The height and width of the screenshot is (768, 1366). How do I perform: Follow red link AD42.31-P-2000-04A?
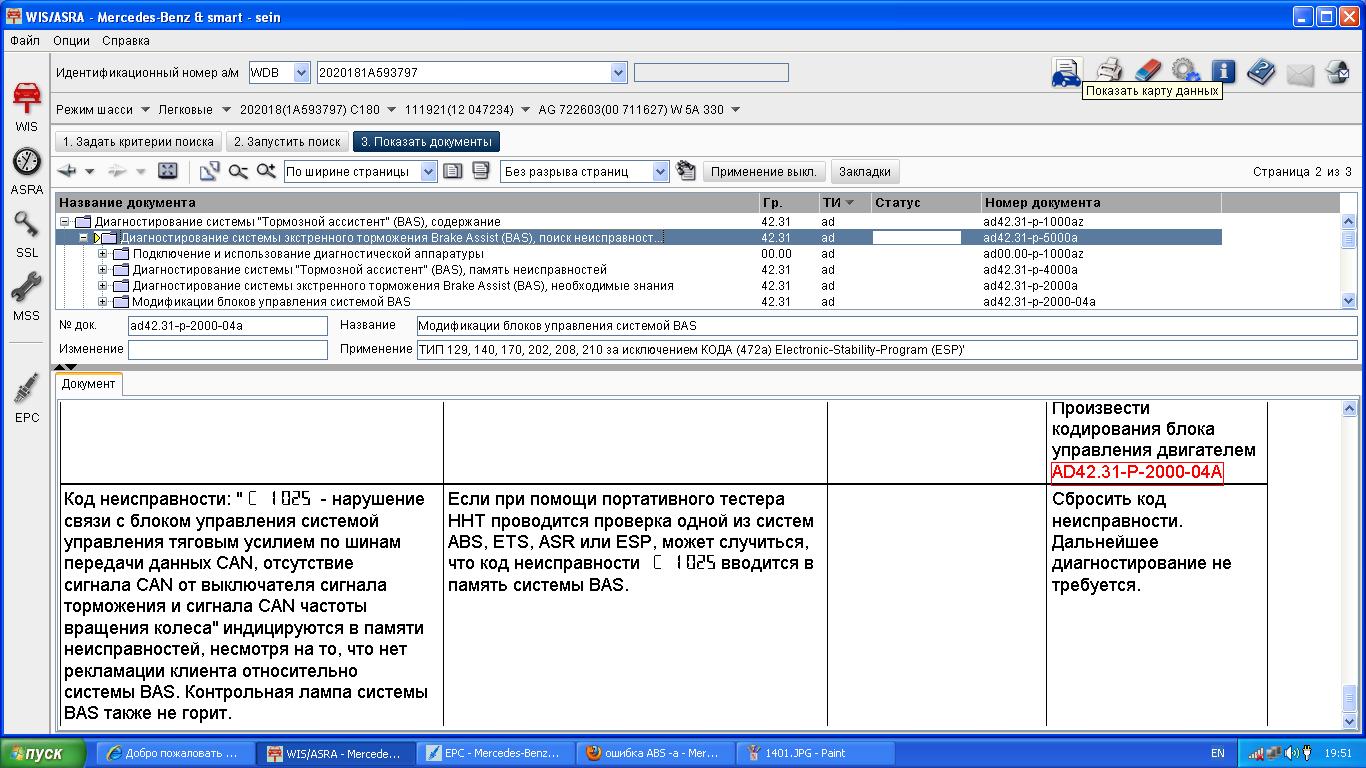point(1137,473)
